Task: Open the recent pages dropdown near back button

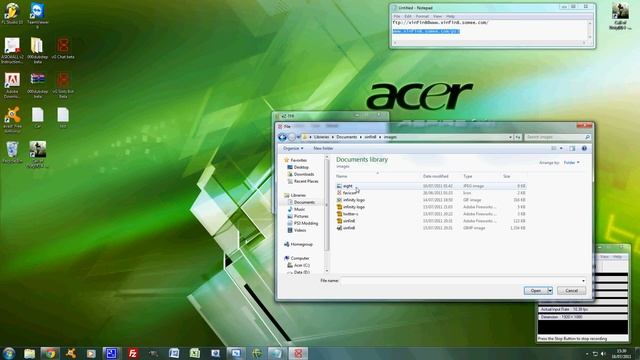Action: [298, 137]
